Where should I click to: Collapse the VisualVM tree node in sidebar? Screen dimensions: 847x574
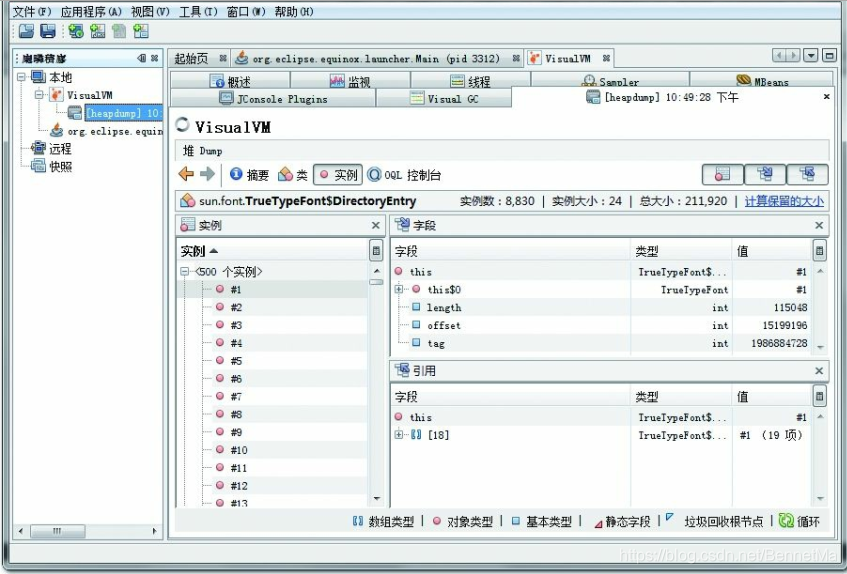[39, 95]
